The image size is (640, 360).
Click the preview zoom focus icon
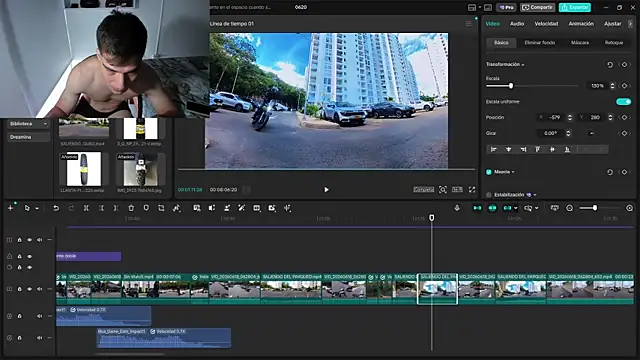coord(442,189)
